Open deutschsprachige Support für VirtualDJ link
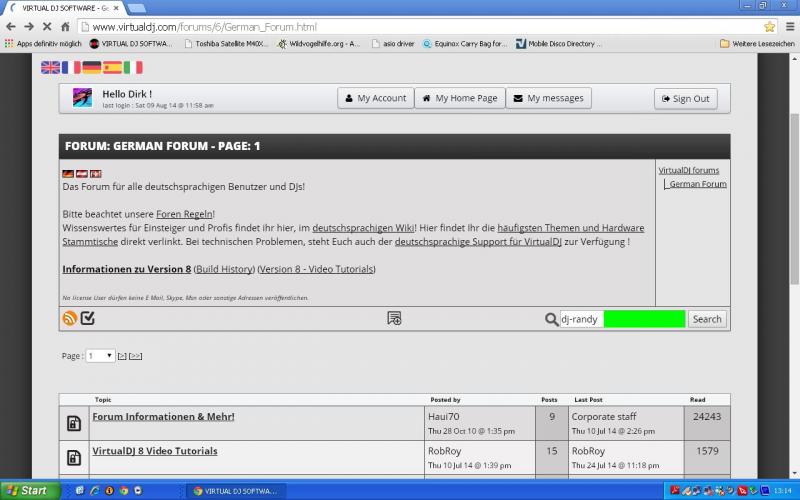The image size is (800, 500). [478, 242]
